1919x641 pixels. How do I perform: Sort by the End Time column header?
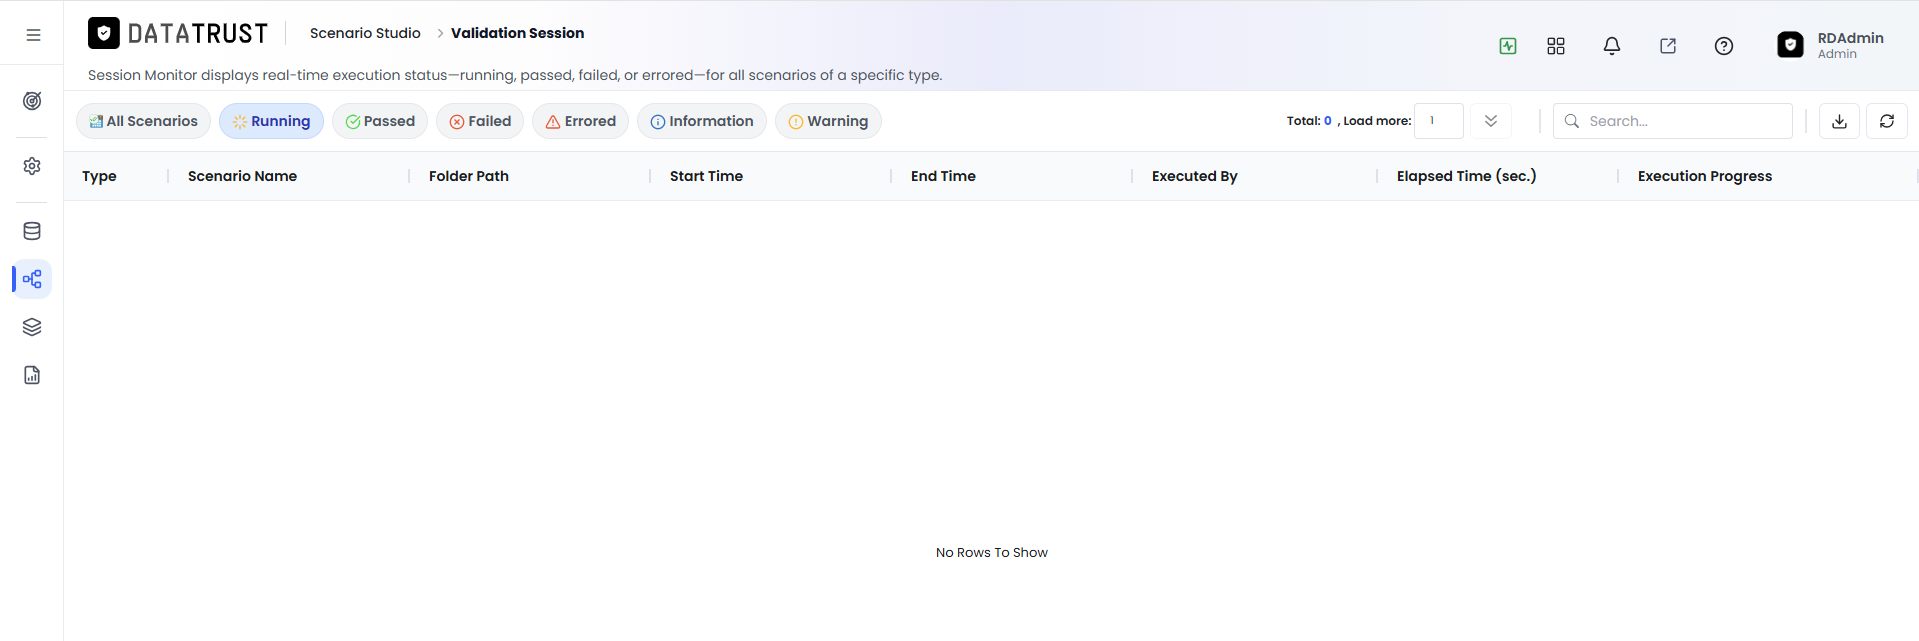pos(943,176)
